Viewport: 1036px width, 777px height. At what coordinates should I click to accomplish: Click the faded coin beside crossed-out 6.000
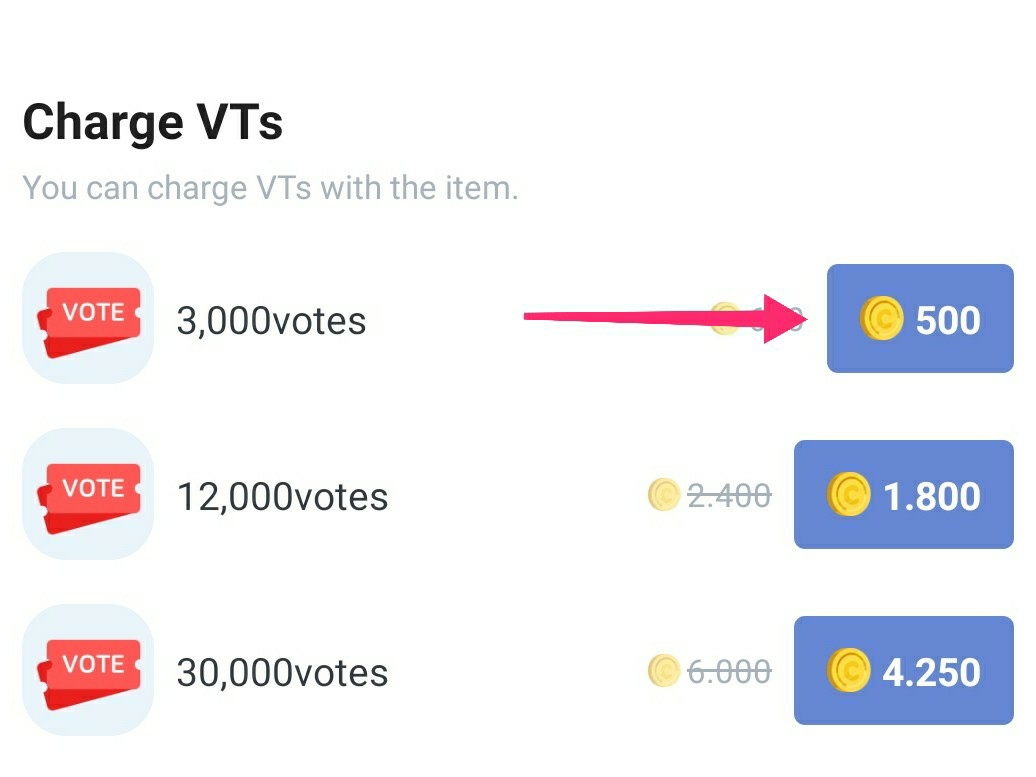[x=664, y=670]
